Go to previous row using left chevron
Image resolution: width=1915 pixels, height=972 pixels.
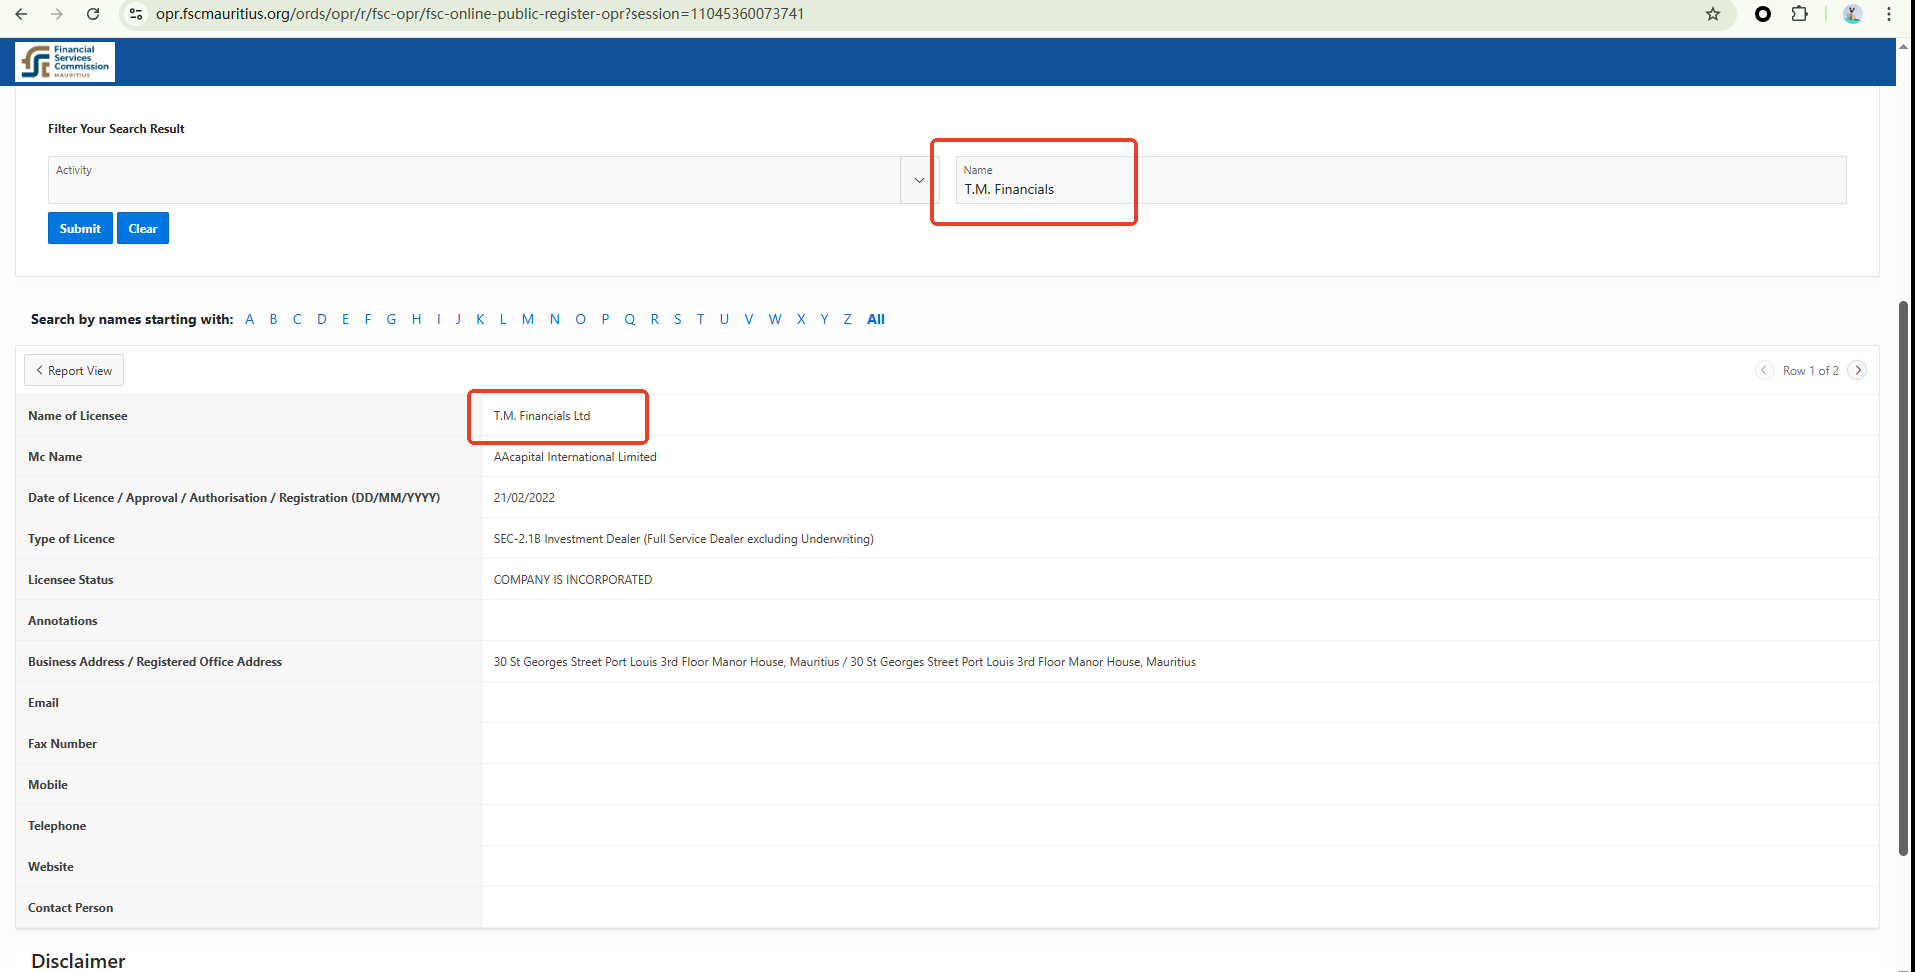[1764, 370]
